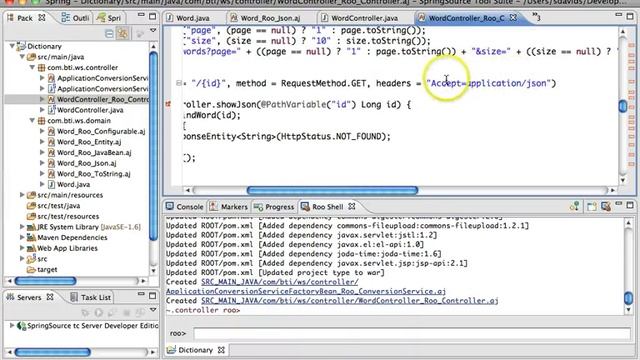The image size is (640, 360).
Task: Open the Word.java editor tab
Action: [x=189, y=18]
